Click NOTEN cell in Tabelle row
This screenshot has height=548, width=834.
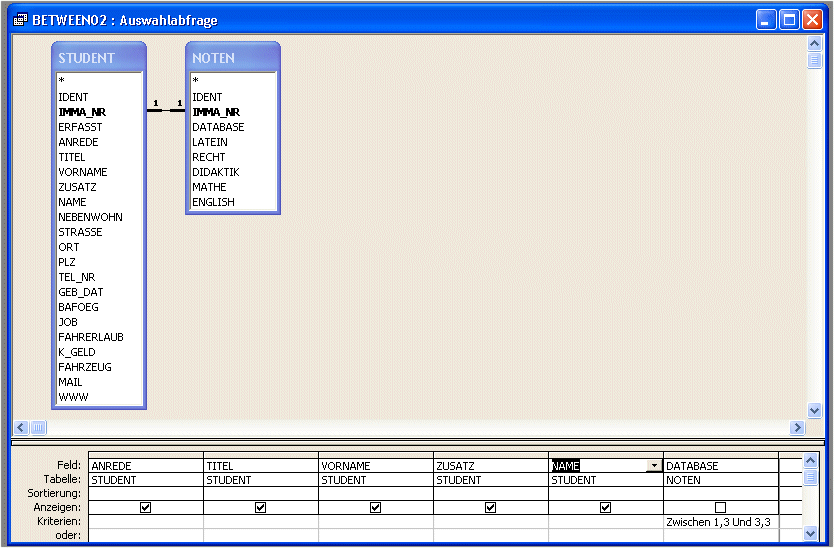(x=721, y=480)
